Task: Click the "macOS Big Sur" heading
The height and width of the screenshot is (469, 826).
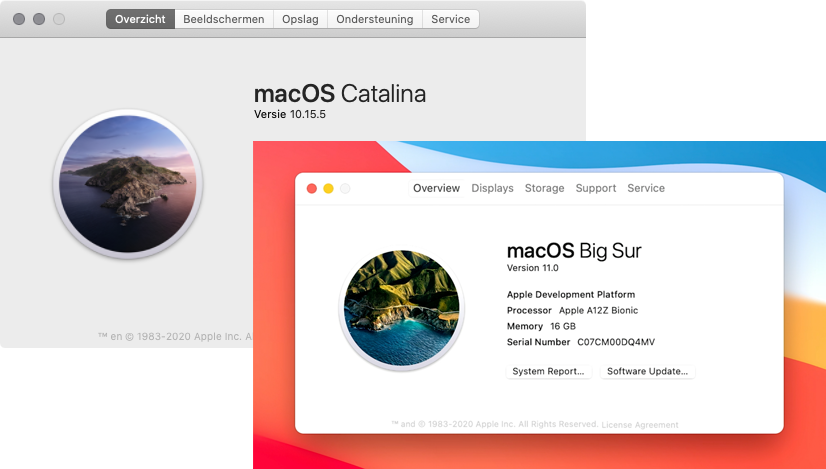Action: point(574,251)
